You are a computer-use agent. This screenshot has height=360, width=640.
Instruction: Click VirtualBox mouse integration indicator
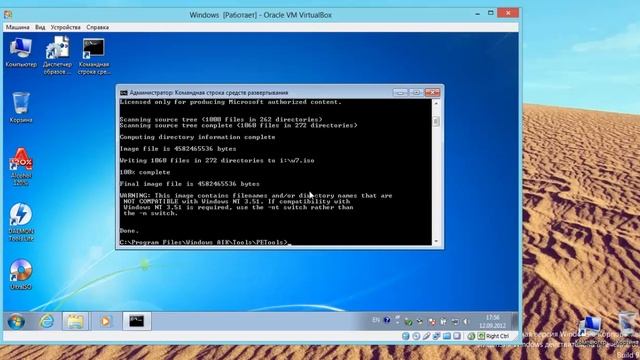471,336
